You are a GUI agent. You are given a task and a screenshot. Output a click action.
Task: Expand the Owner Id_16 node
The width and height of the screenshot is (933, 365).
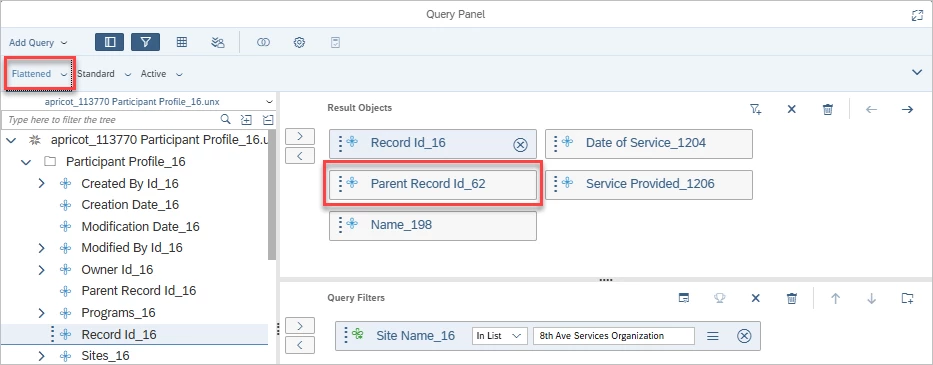coord(42,270)
